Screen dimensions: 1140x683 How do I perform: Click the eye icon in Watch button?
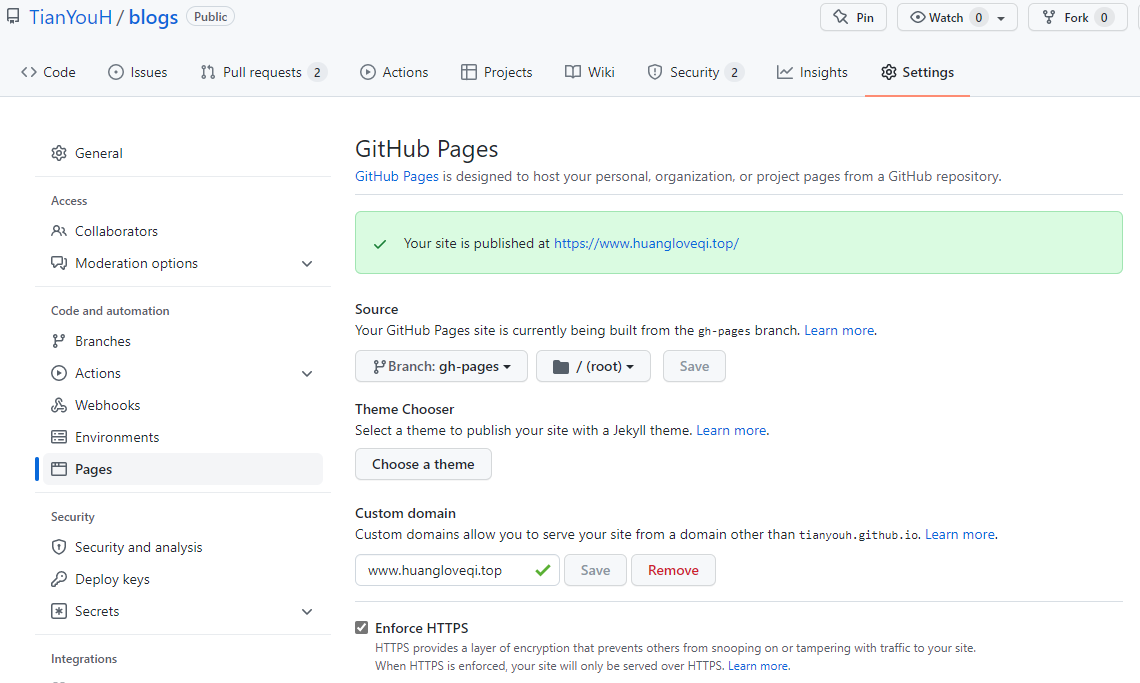coord(918,17)
